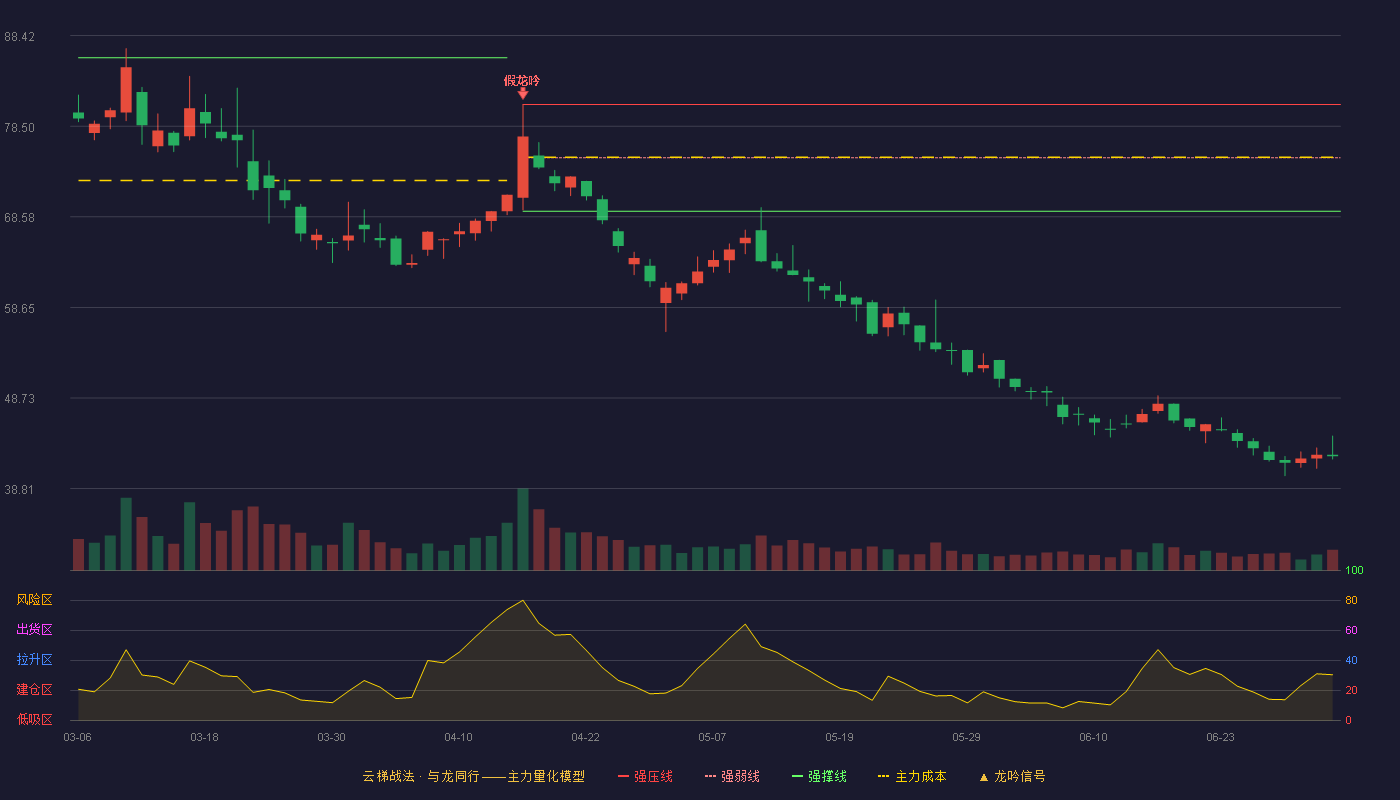Viewport: 1400px width, 800px height.
Task: Toggle the 强撑线 legend entry
Action: pyautogui.click(x=819, y=776)
